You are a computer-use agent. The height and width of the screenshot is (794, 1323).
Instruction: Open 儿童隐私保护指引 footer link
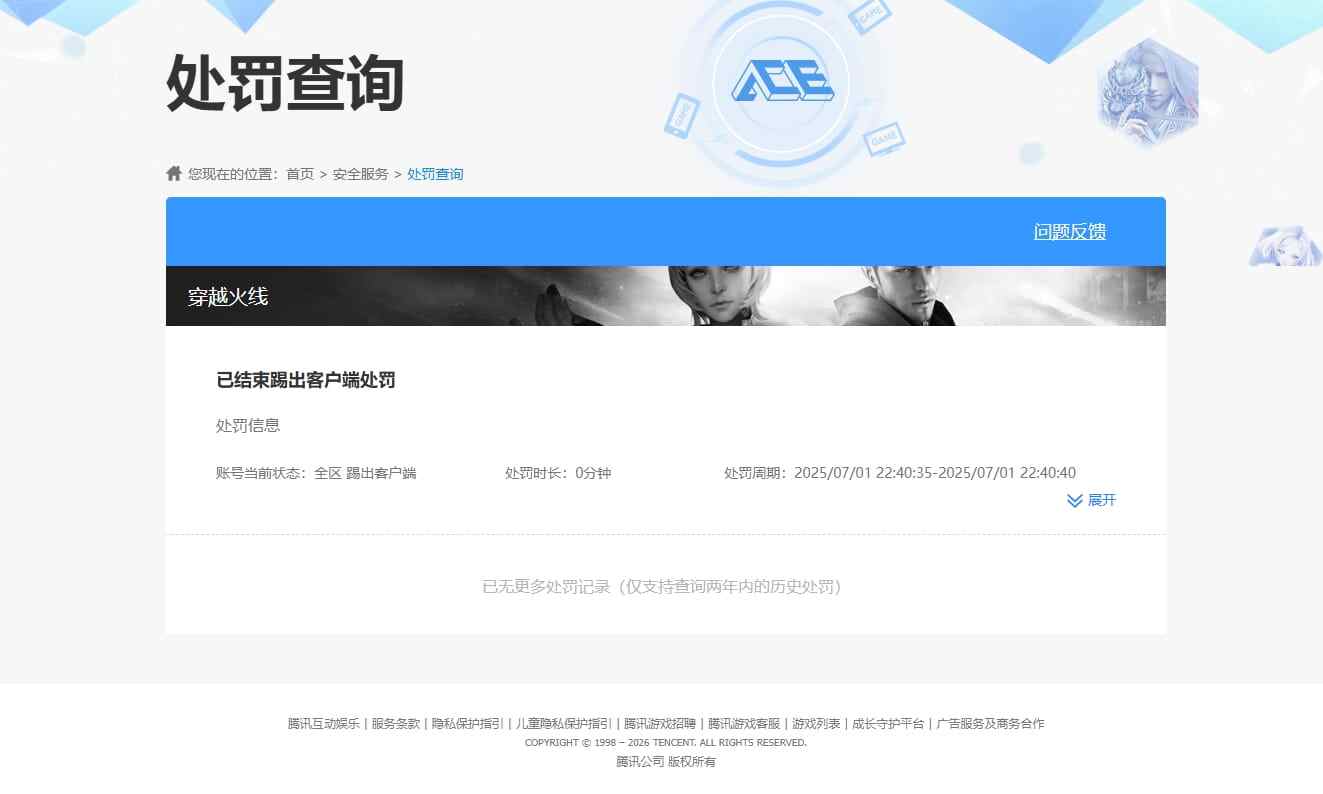point(563,723)
